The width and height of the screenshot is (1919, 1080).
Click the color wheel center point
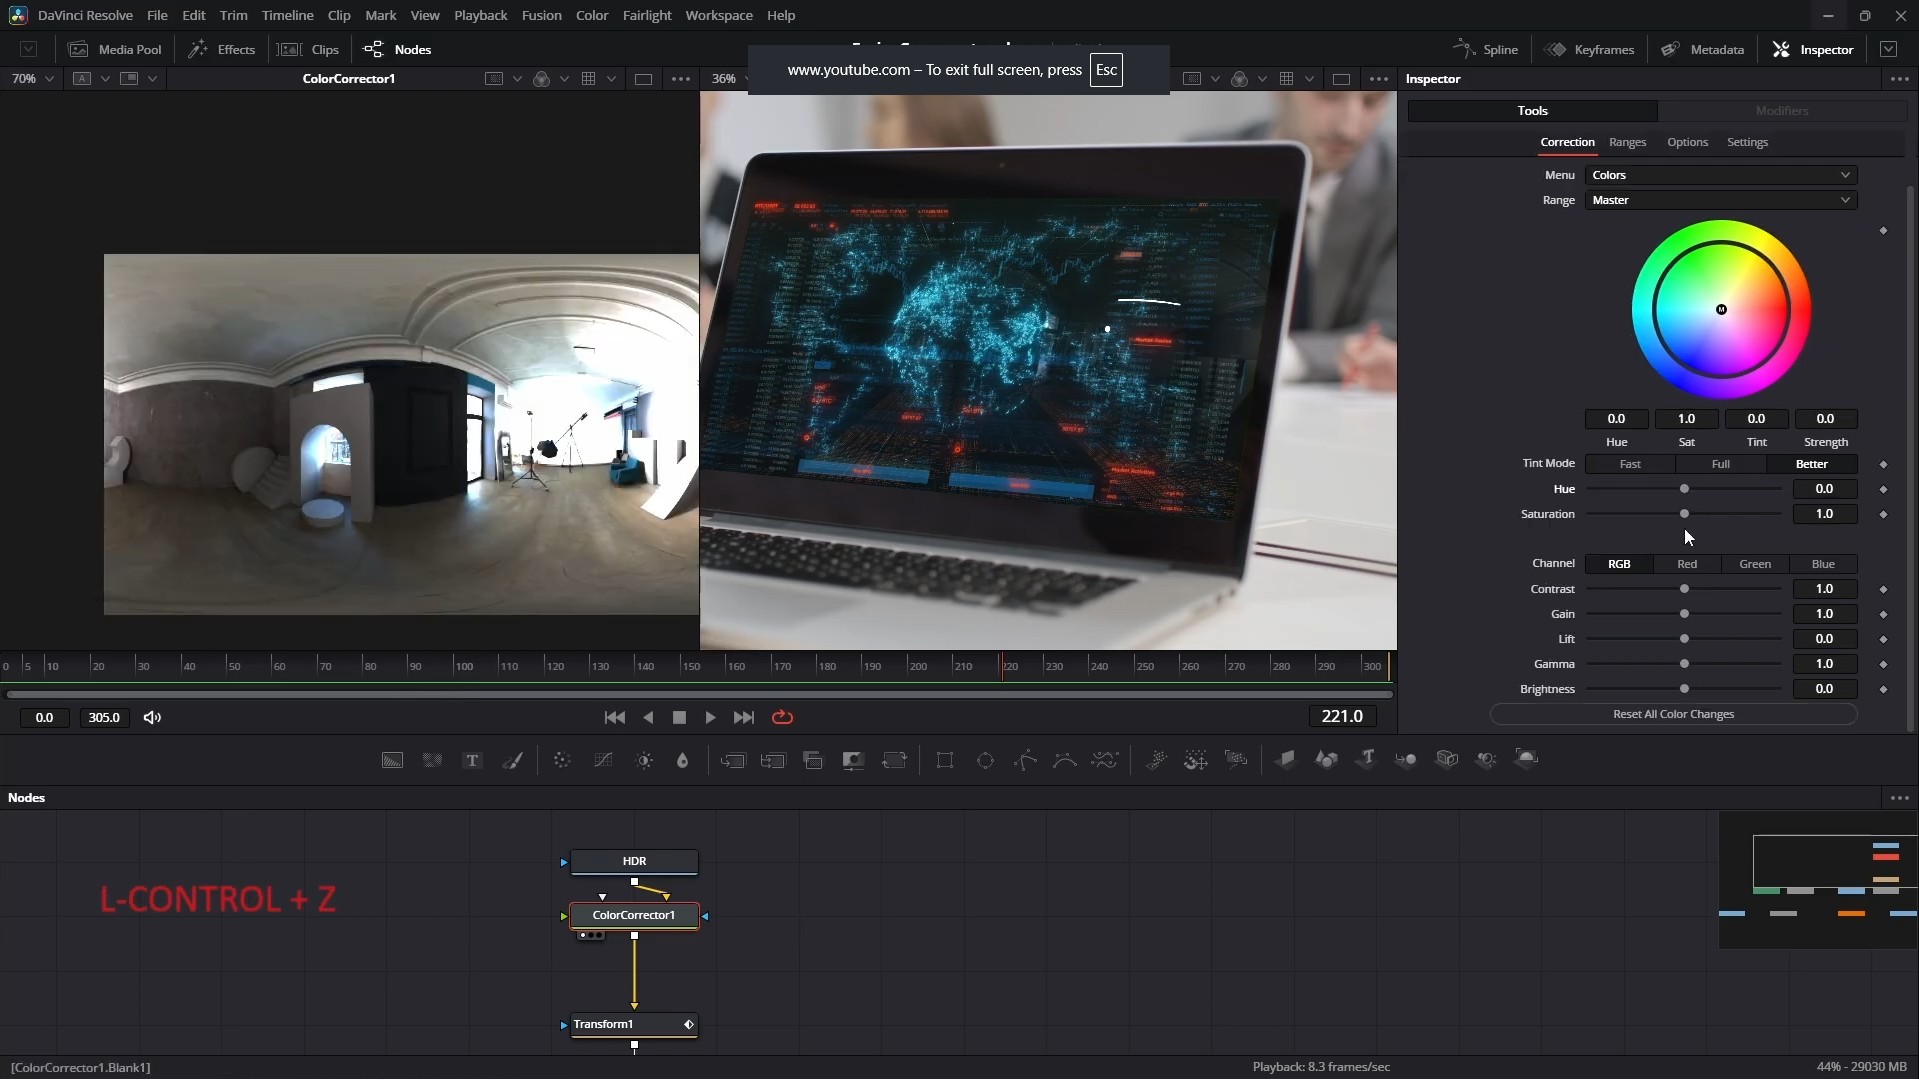point(1721,309)
